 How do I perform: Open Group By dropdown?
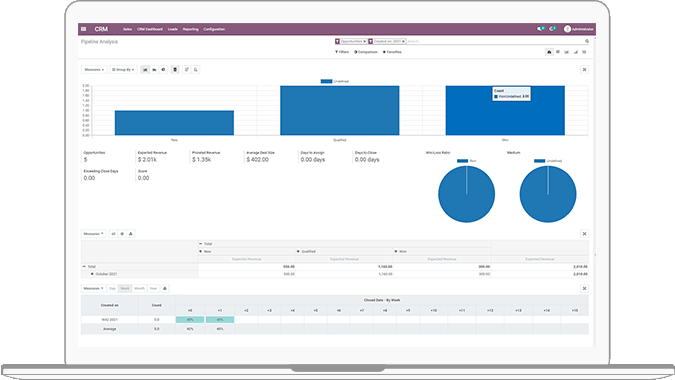[x=123, y=69]
